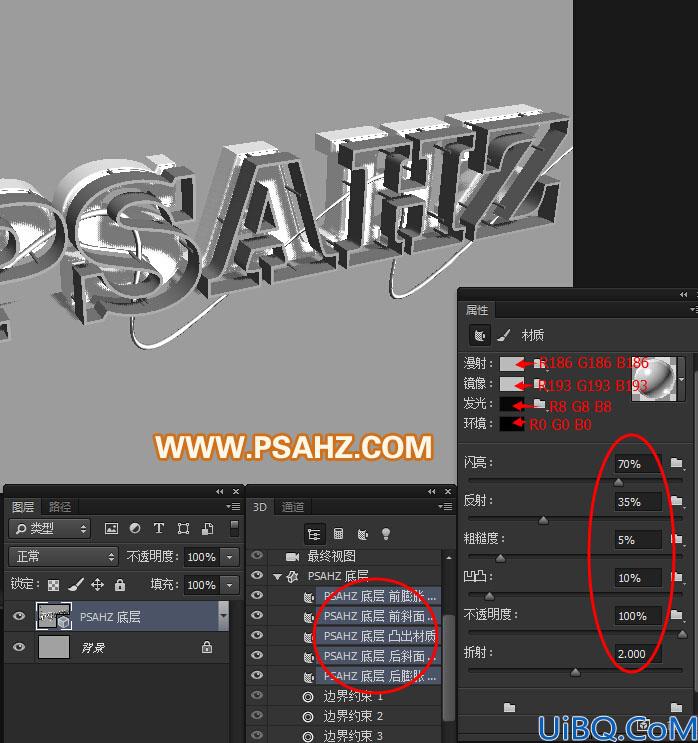Click the 漫射 diffuse color swatch
698x743 pixels.
tap(512, 363)
